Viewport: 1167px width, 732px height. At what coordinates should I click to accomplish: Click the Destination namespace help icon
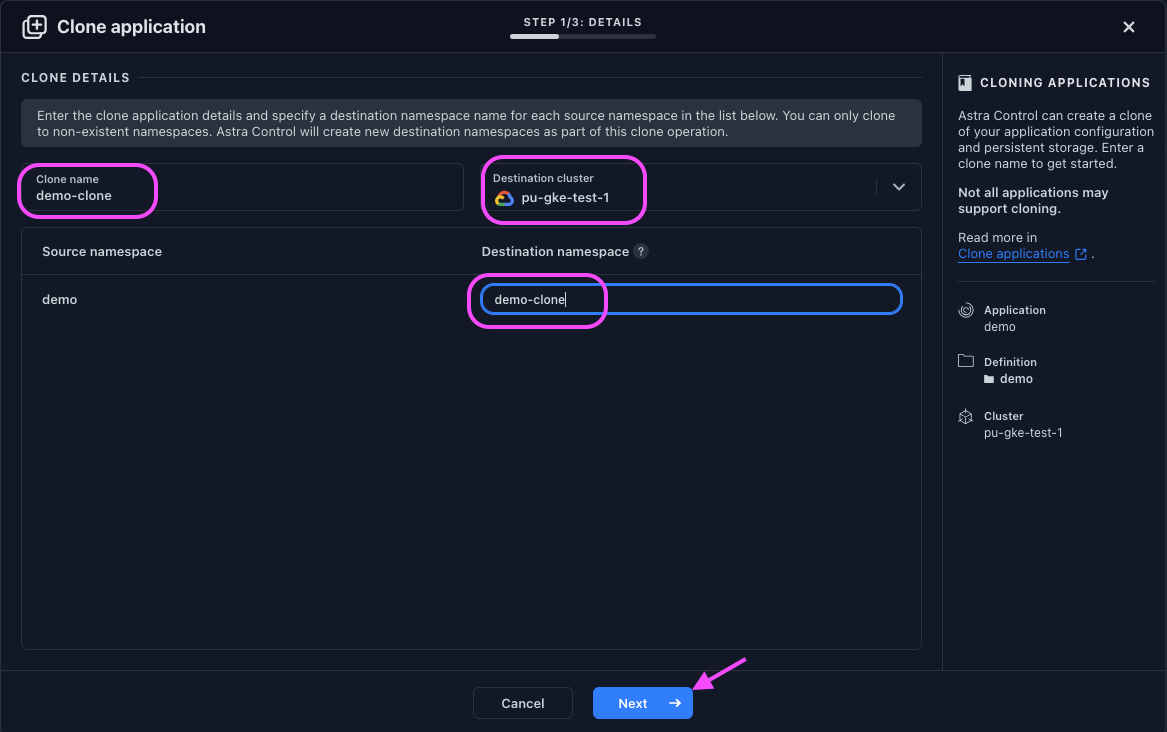(x=641, y=252)
